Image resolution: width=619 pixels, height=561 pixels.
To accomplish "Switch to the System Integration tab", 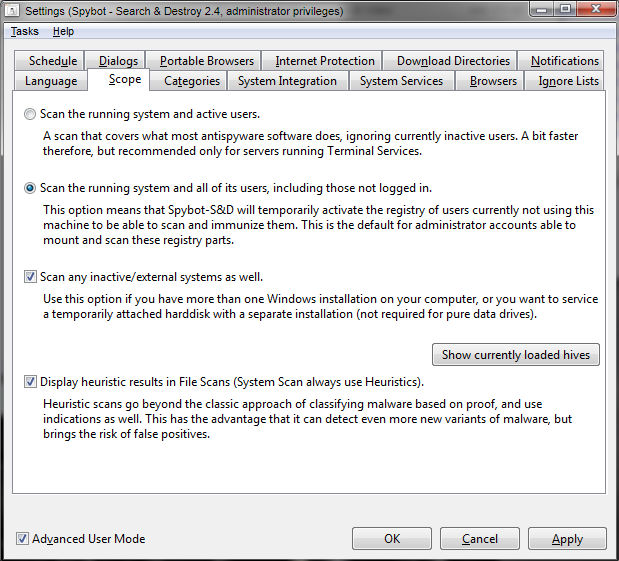I will tap(288, 81).
